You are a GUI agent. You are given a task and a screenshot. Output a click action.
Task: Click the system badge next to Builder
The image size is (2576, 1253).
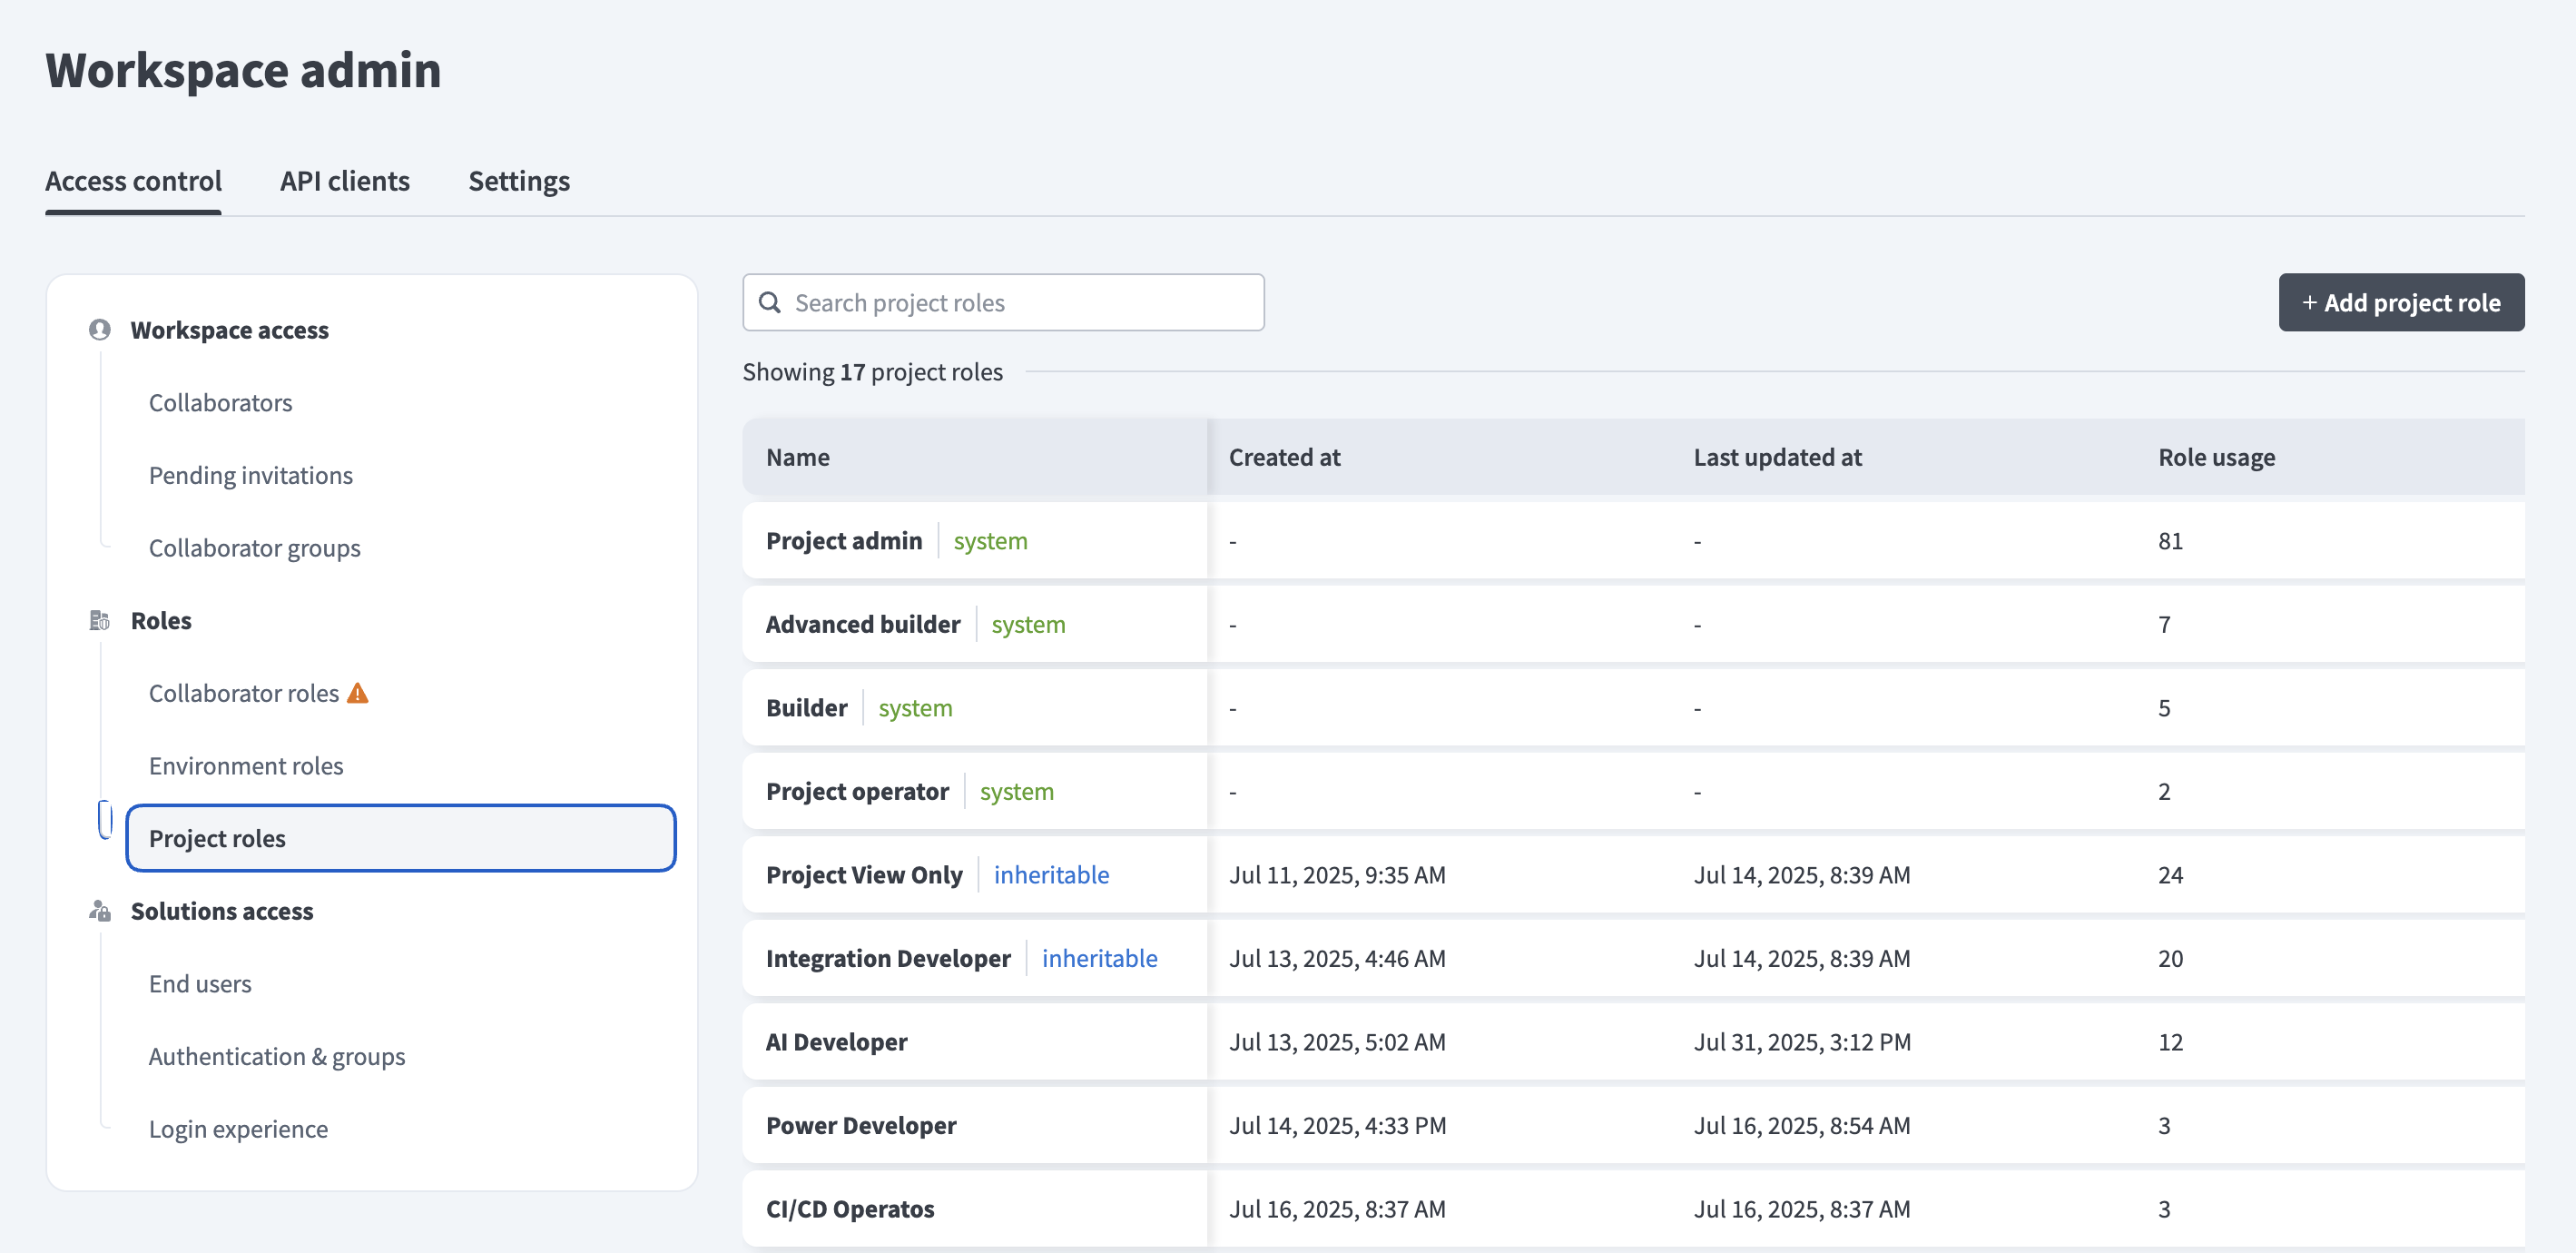click(x=915, y=707)
